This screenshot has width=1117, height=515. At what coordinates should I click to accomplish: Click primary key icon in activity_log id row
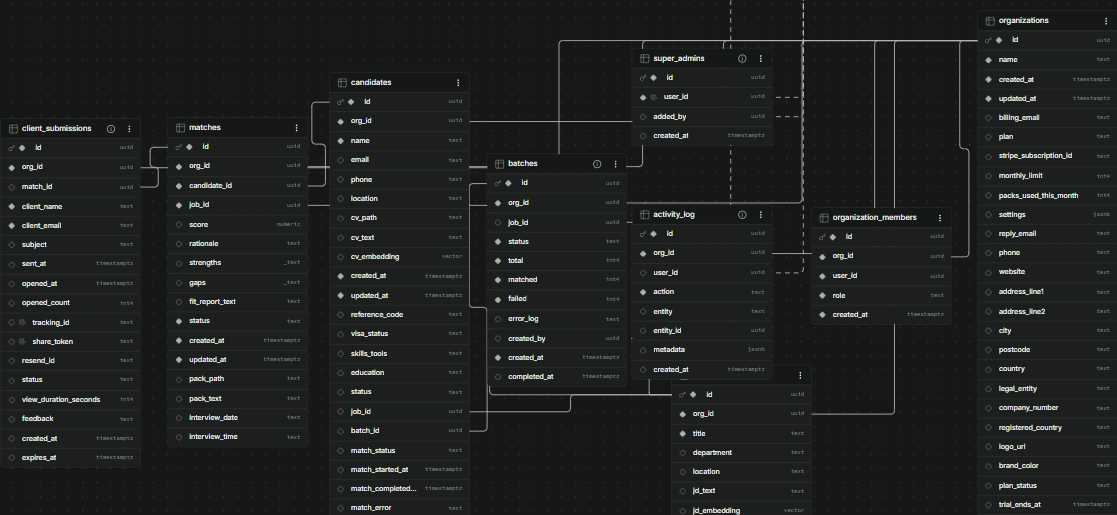pos(643,234)
